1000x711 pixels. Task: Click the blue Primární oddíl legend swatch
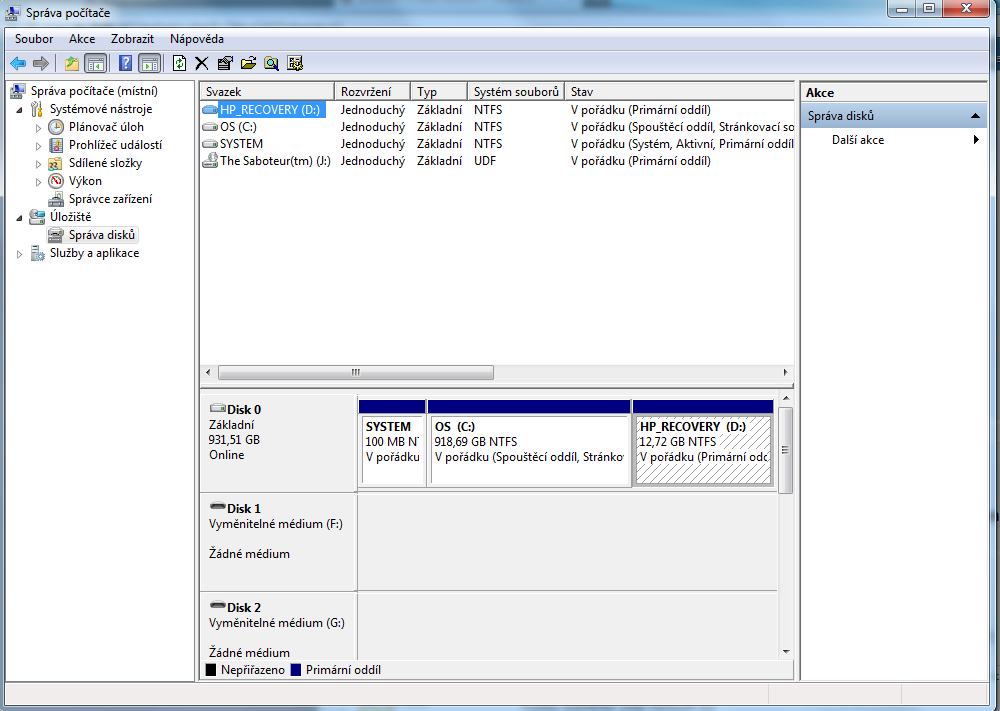pyautogui.click(x=295, y=670)
